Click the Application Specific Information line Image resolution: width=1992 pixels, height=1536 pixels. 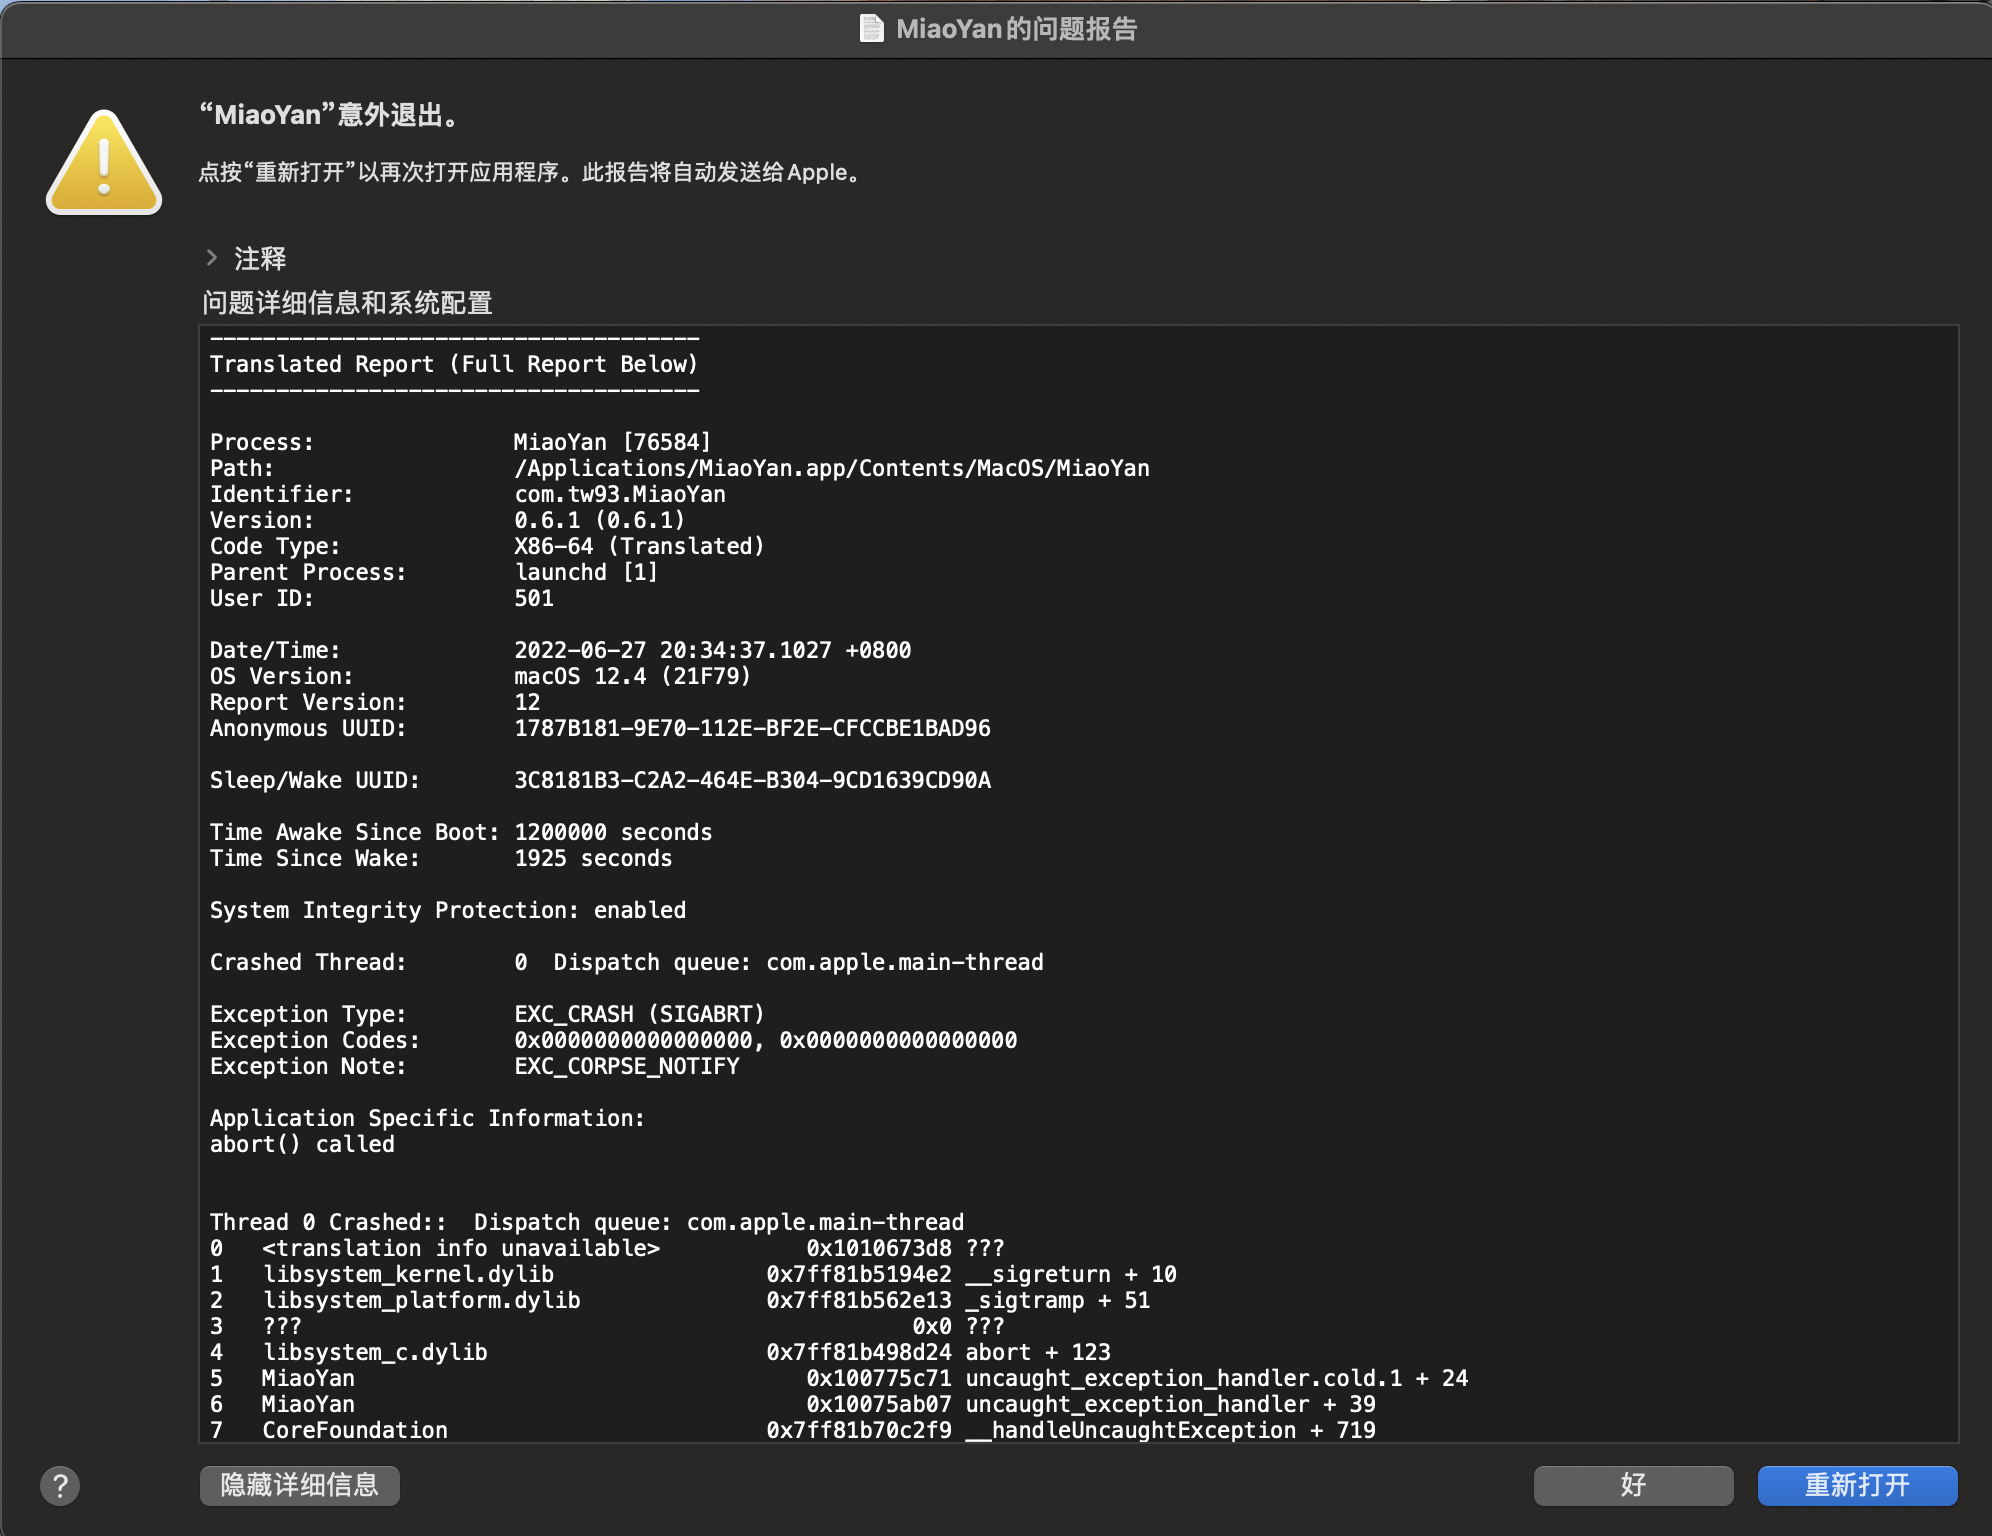[x=427, y=1118]
